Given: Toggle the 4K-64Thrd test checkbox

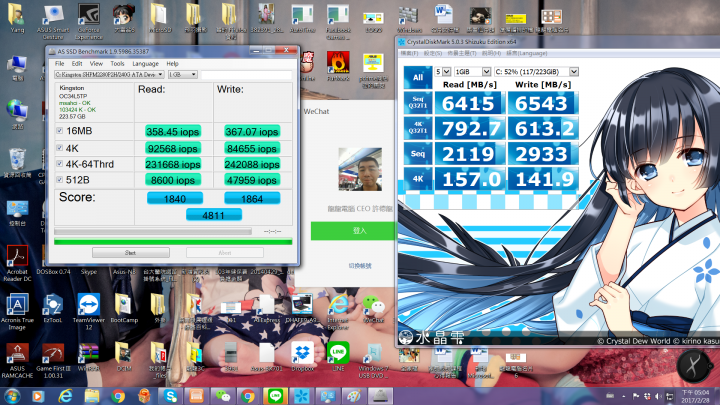Looking at the screenshot, I should [60, 164].
